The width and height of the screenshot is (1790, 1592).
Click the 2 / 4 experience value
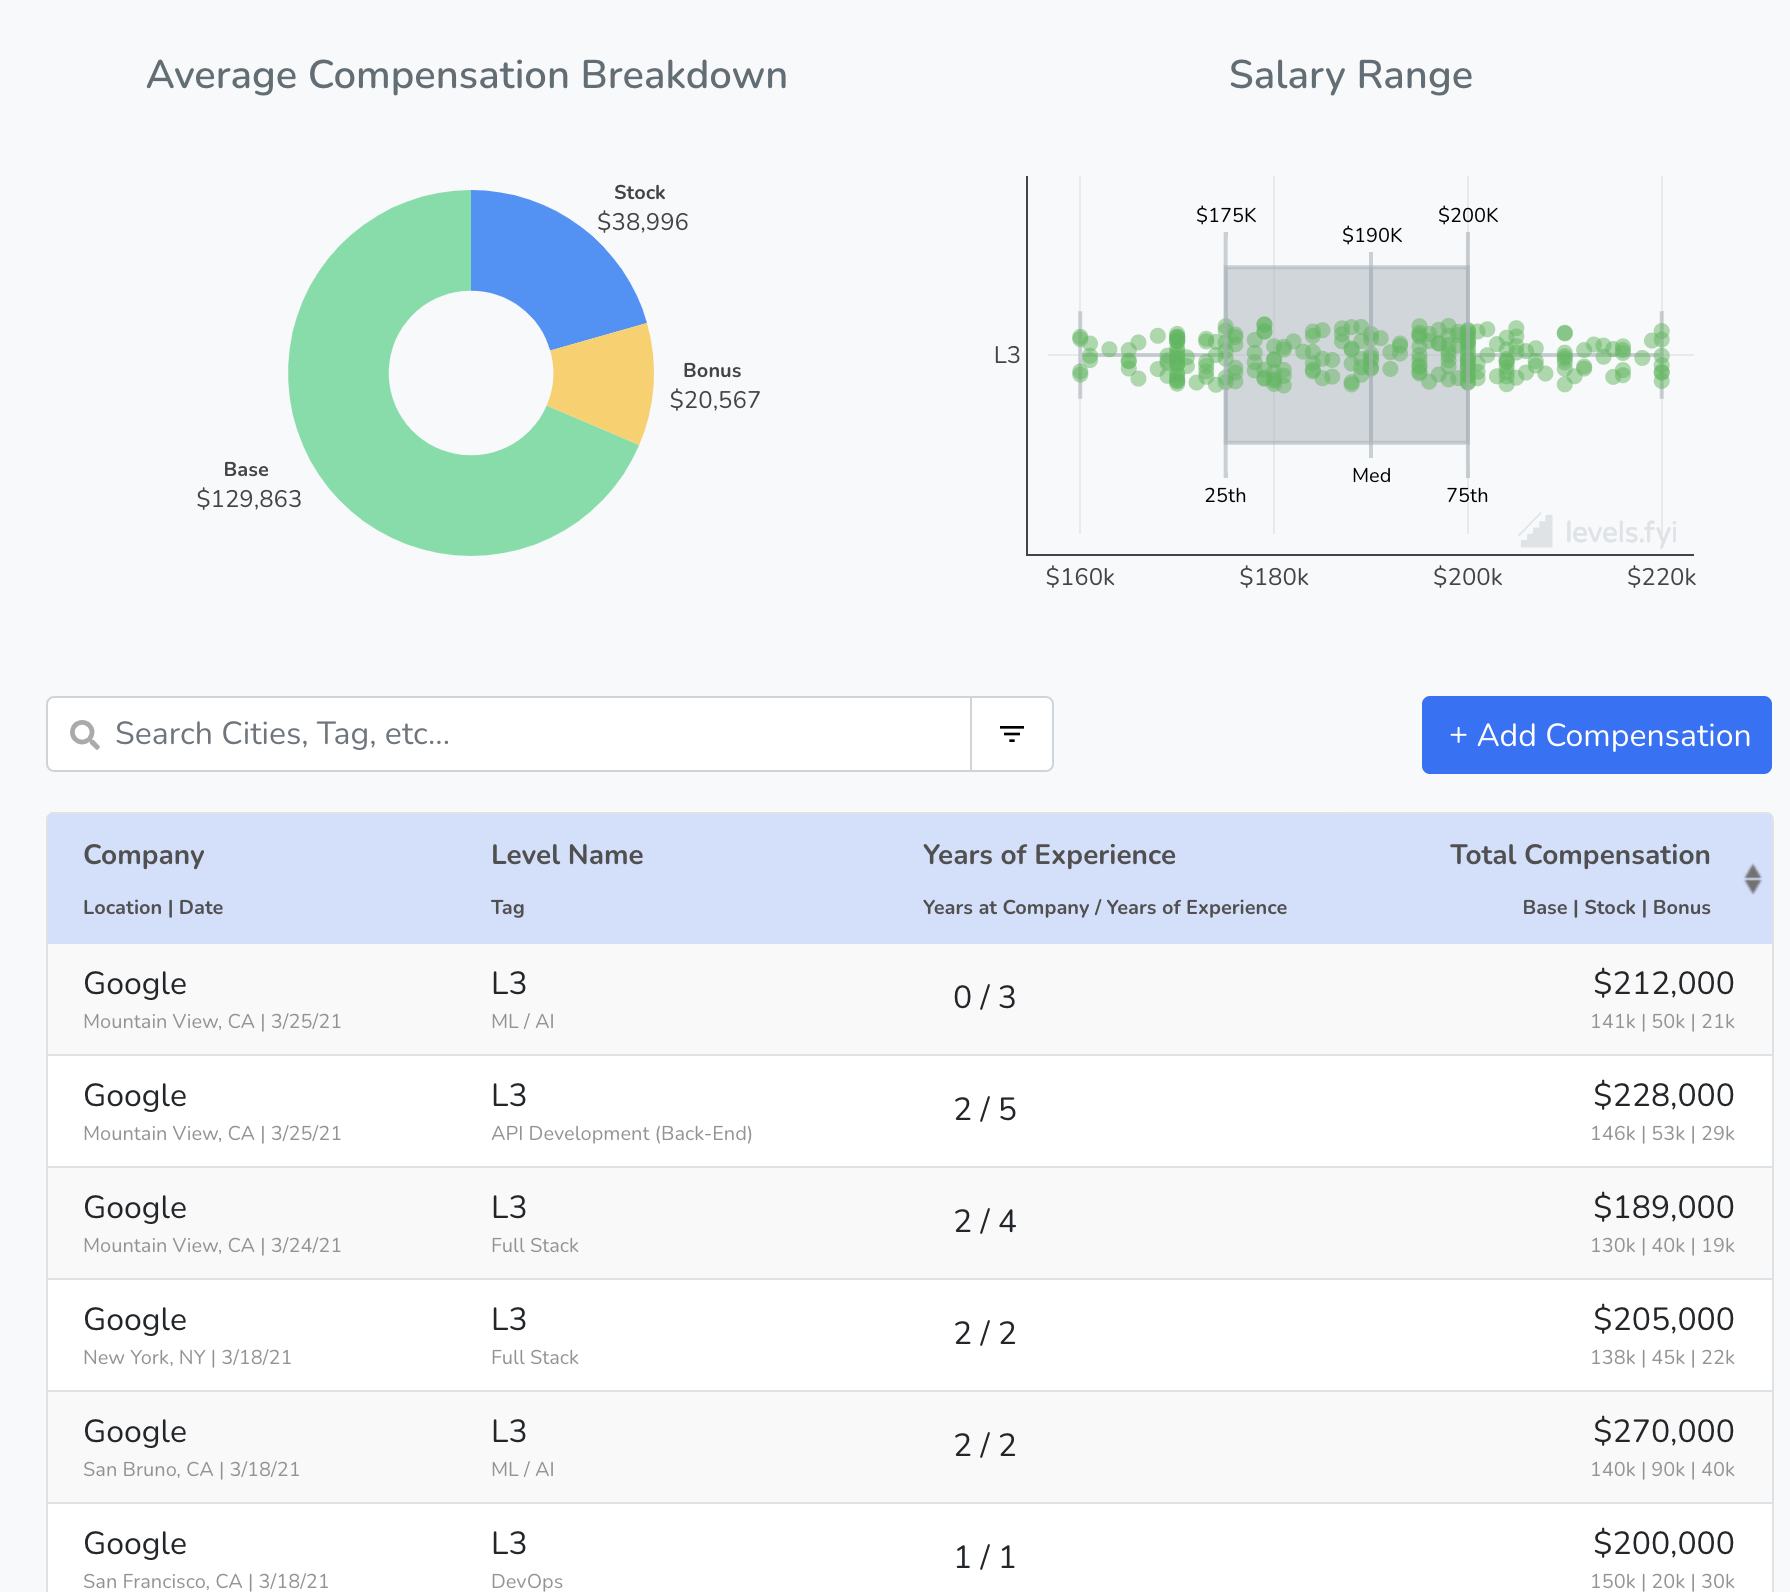pyautogui.click(x=985, y=1221)
